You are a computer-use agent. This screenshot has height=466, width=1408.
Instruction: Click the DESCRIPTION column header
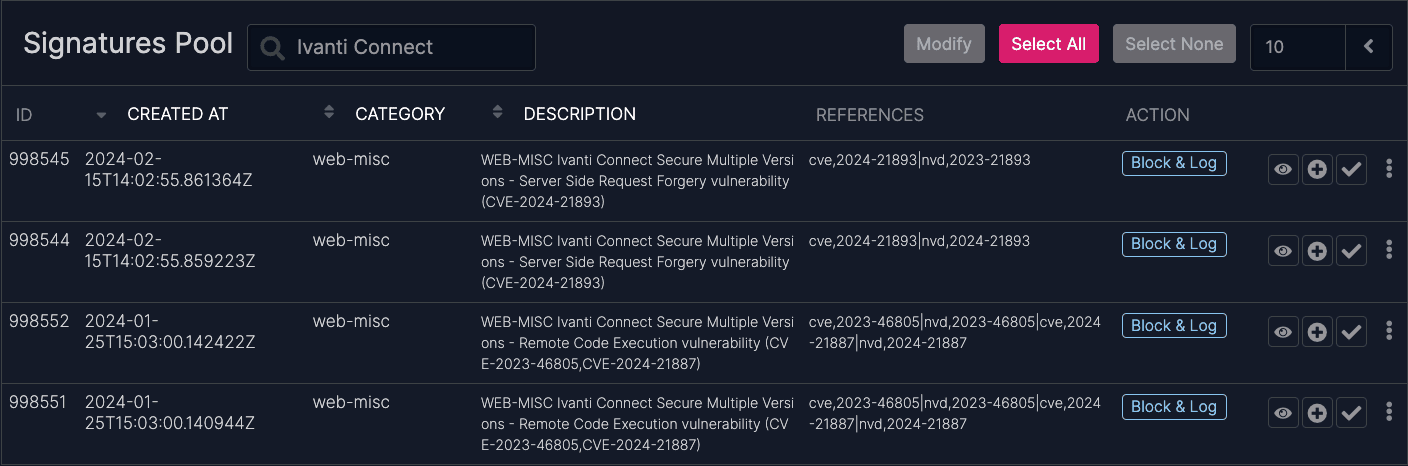point(580,114)
